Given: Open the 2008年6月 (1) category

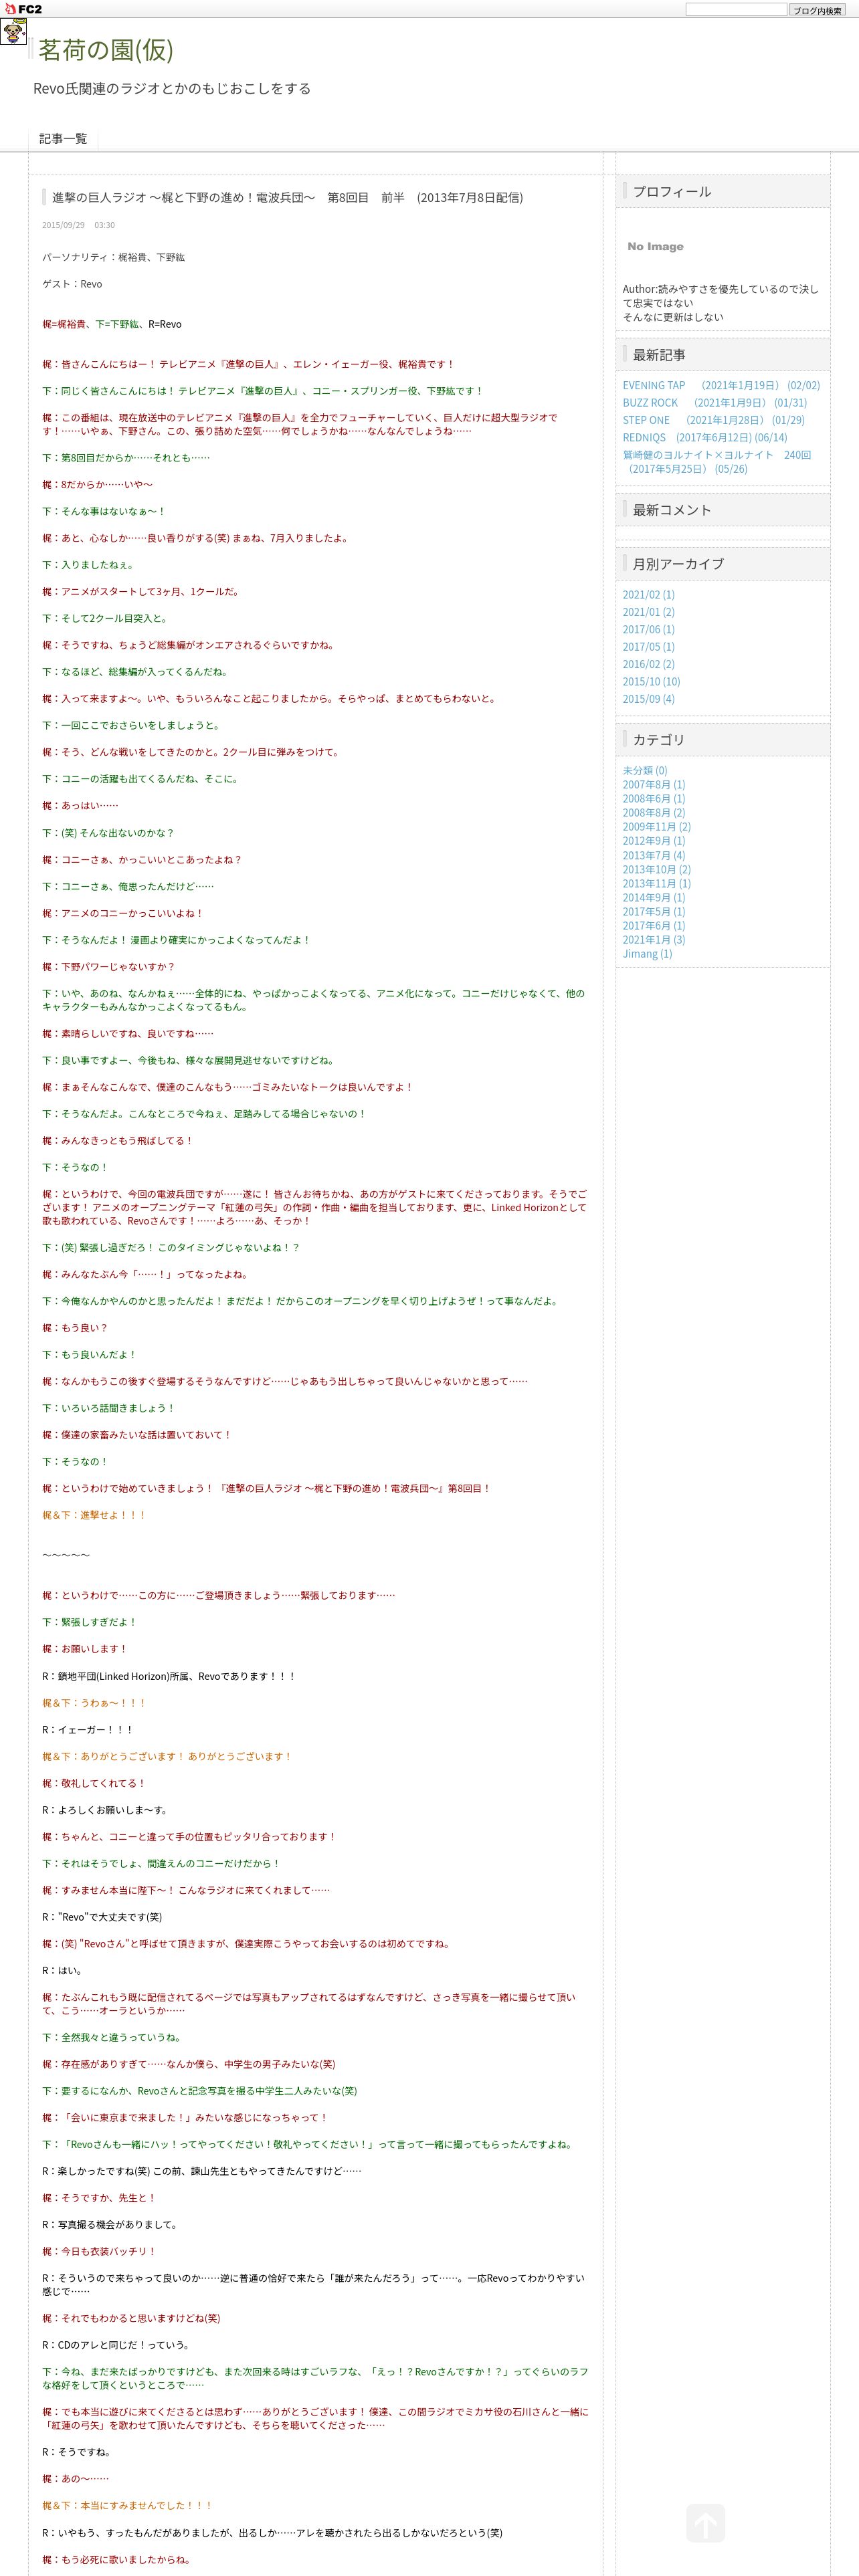Looking at the screenshot, I should tap(654, 798).
